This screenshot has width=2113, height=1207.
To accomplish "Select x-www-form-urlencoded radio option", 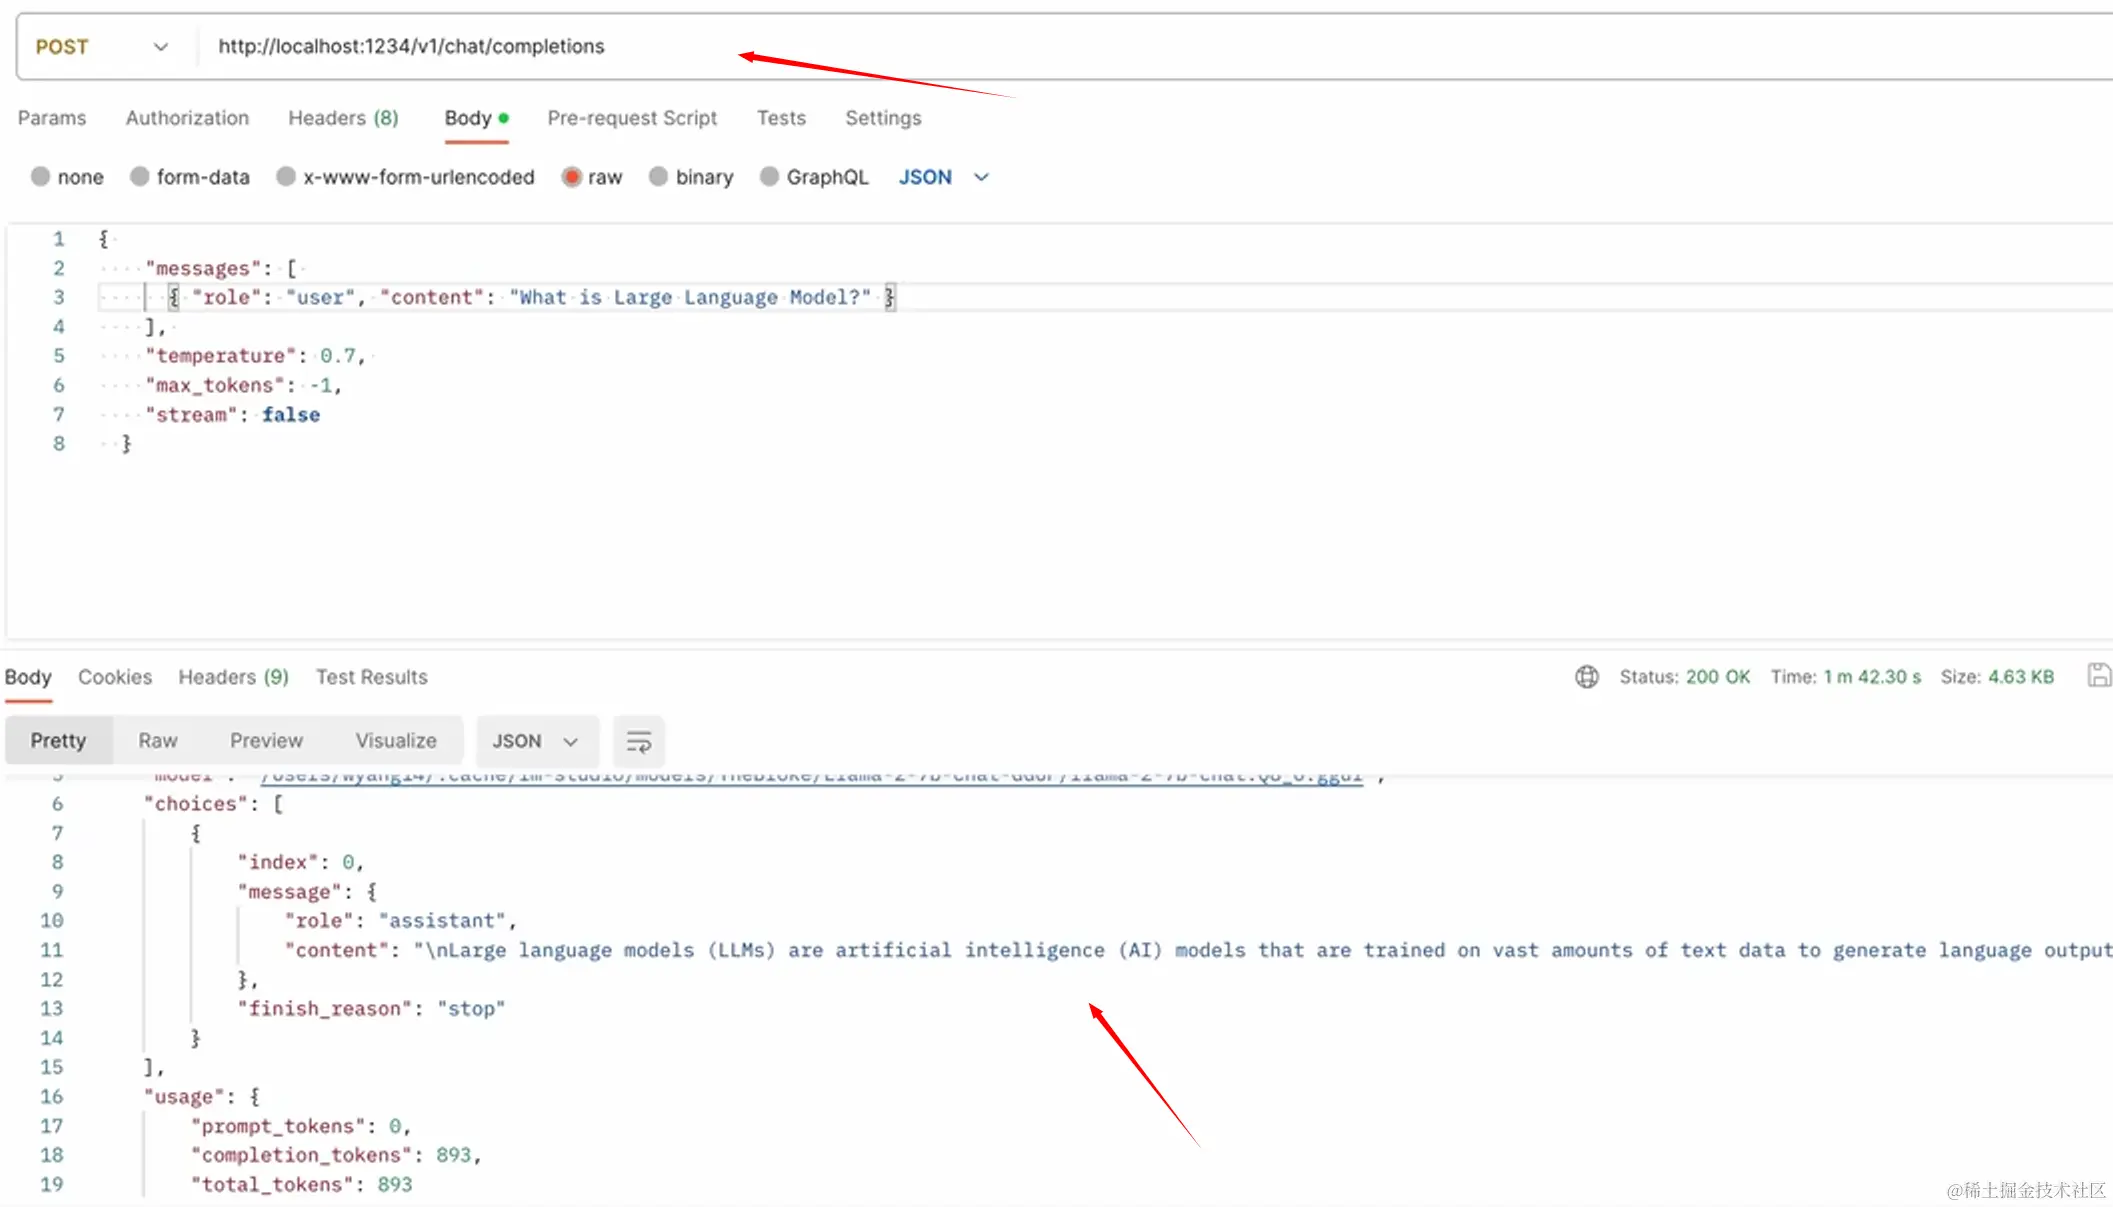I will [286, 177].
